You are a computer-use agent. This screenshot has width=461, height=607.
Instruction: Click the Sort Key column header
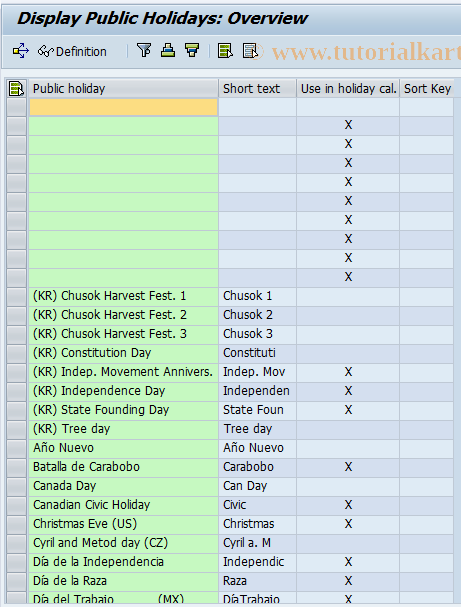point(427,89)
